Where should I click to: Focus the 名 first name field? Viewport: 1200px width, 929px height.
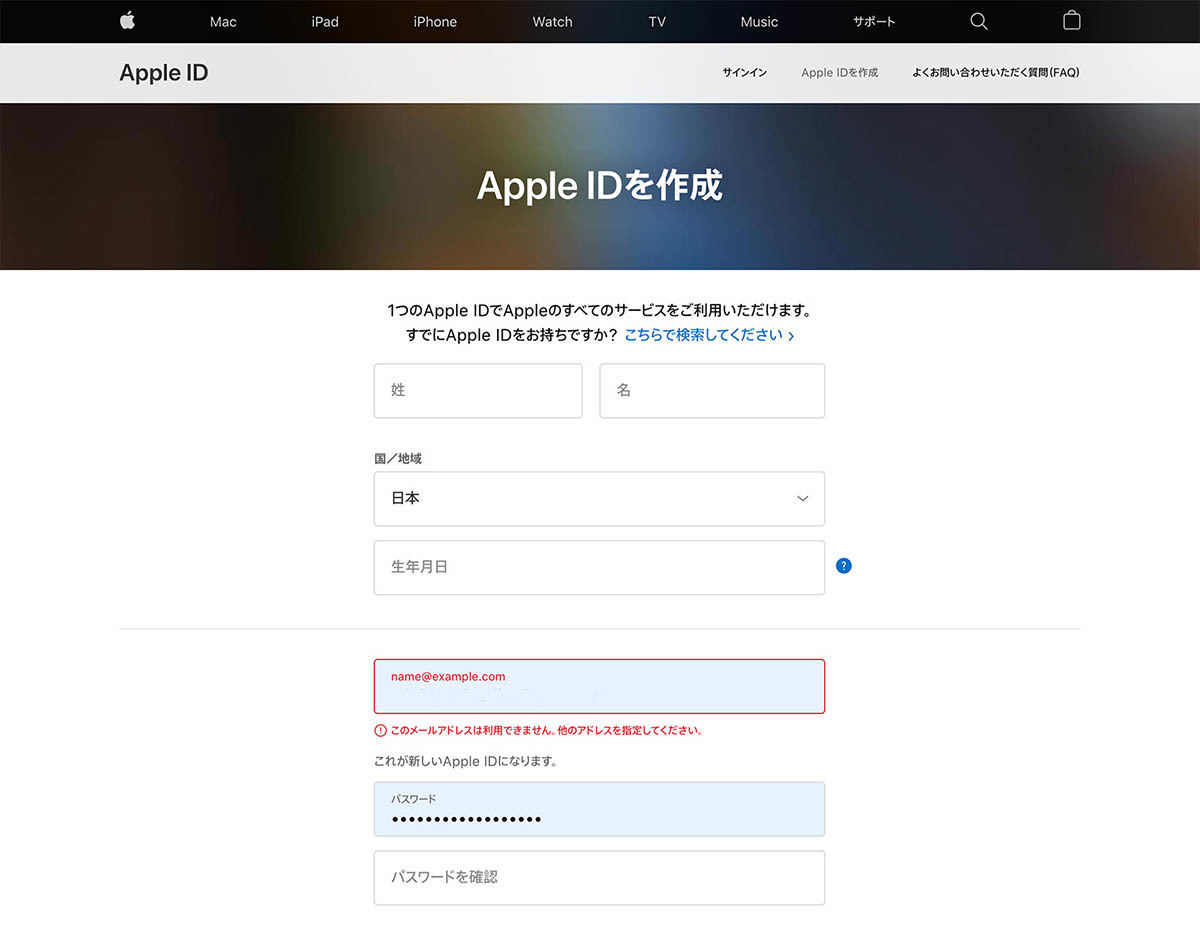pos(712,391)
